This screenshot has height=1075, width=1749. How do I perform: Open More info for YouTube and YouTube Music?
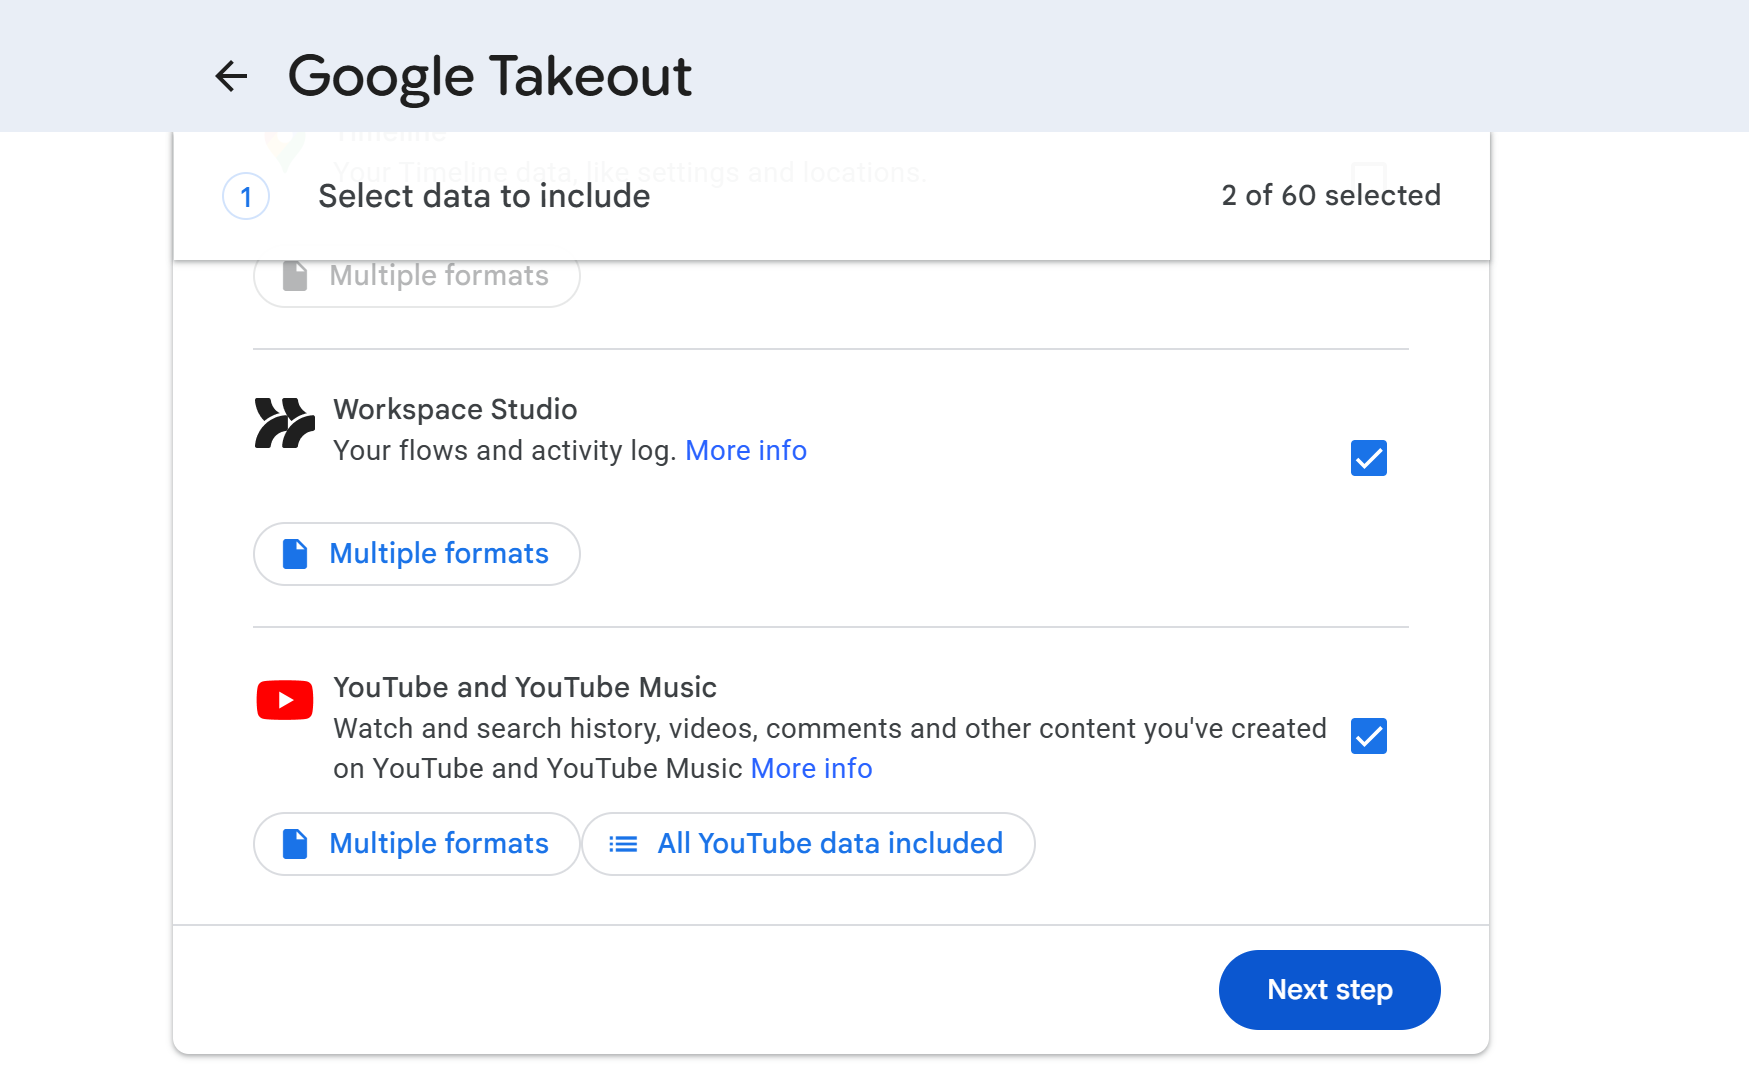811,768
